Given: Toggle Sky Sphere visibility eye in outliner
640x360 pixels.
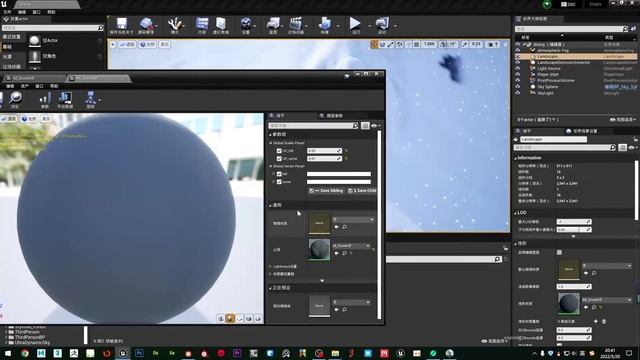Looking at the screenshot, I should pos(518,87).
